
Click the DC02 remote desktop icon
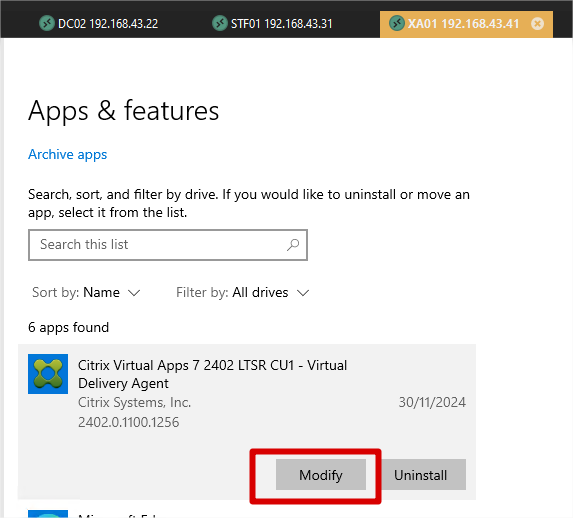pos(46,23)
